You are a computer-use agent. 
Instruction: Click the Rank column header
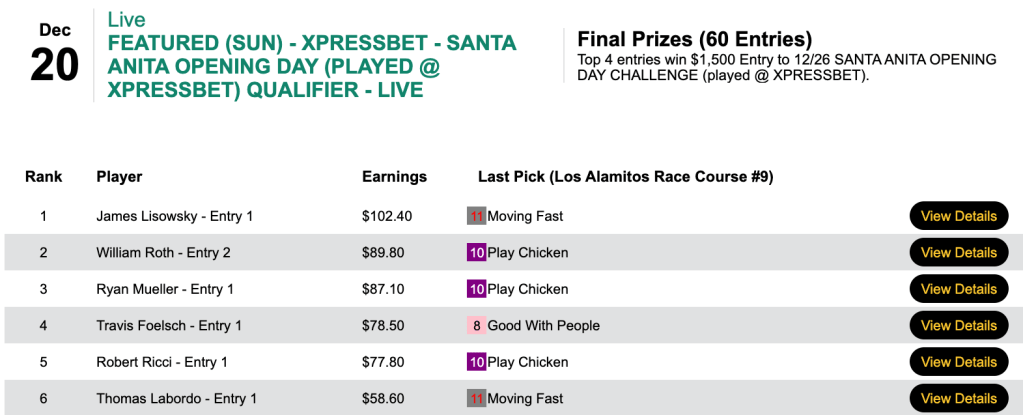tap(44, 177)
